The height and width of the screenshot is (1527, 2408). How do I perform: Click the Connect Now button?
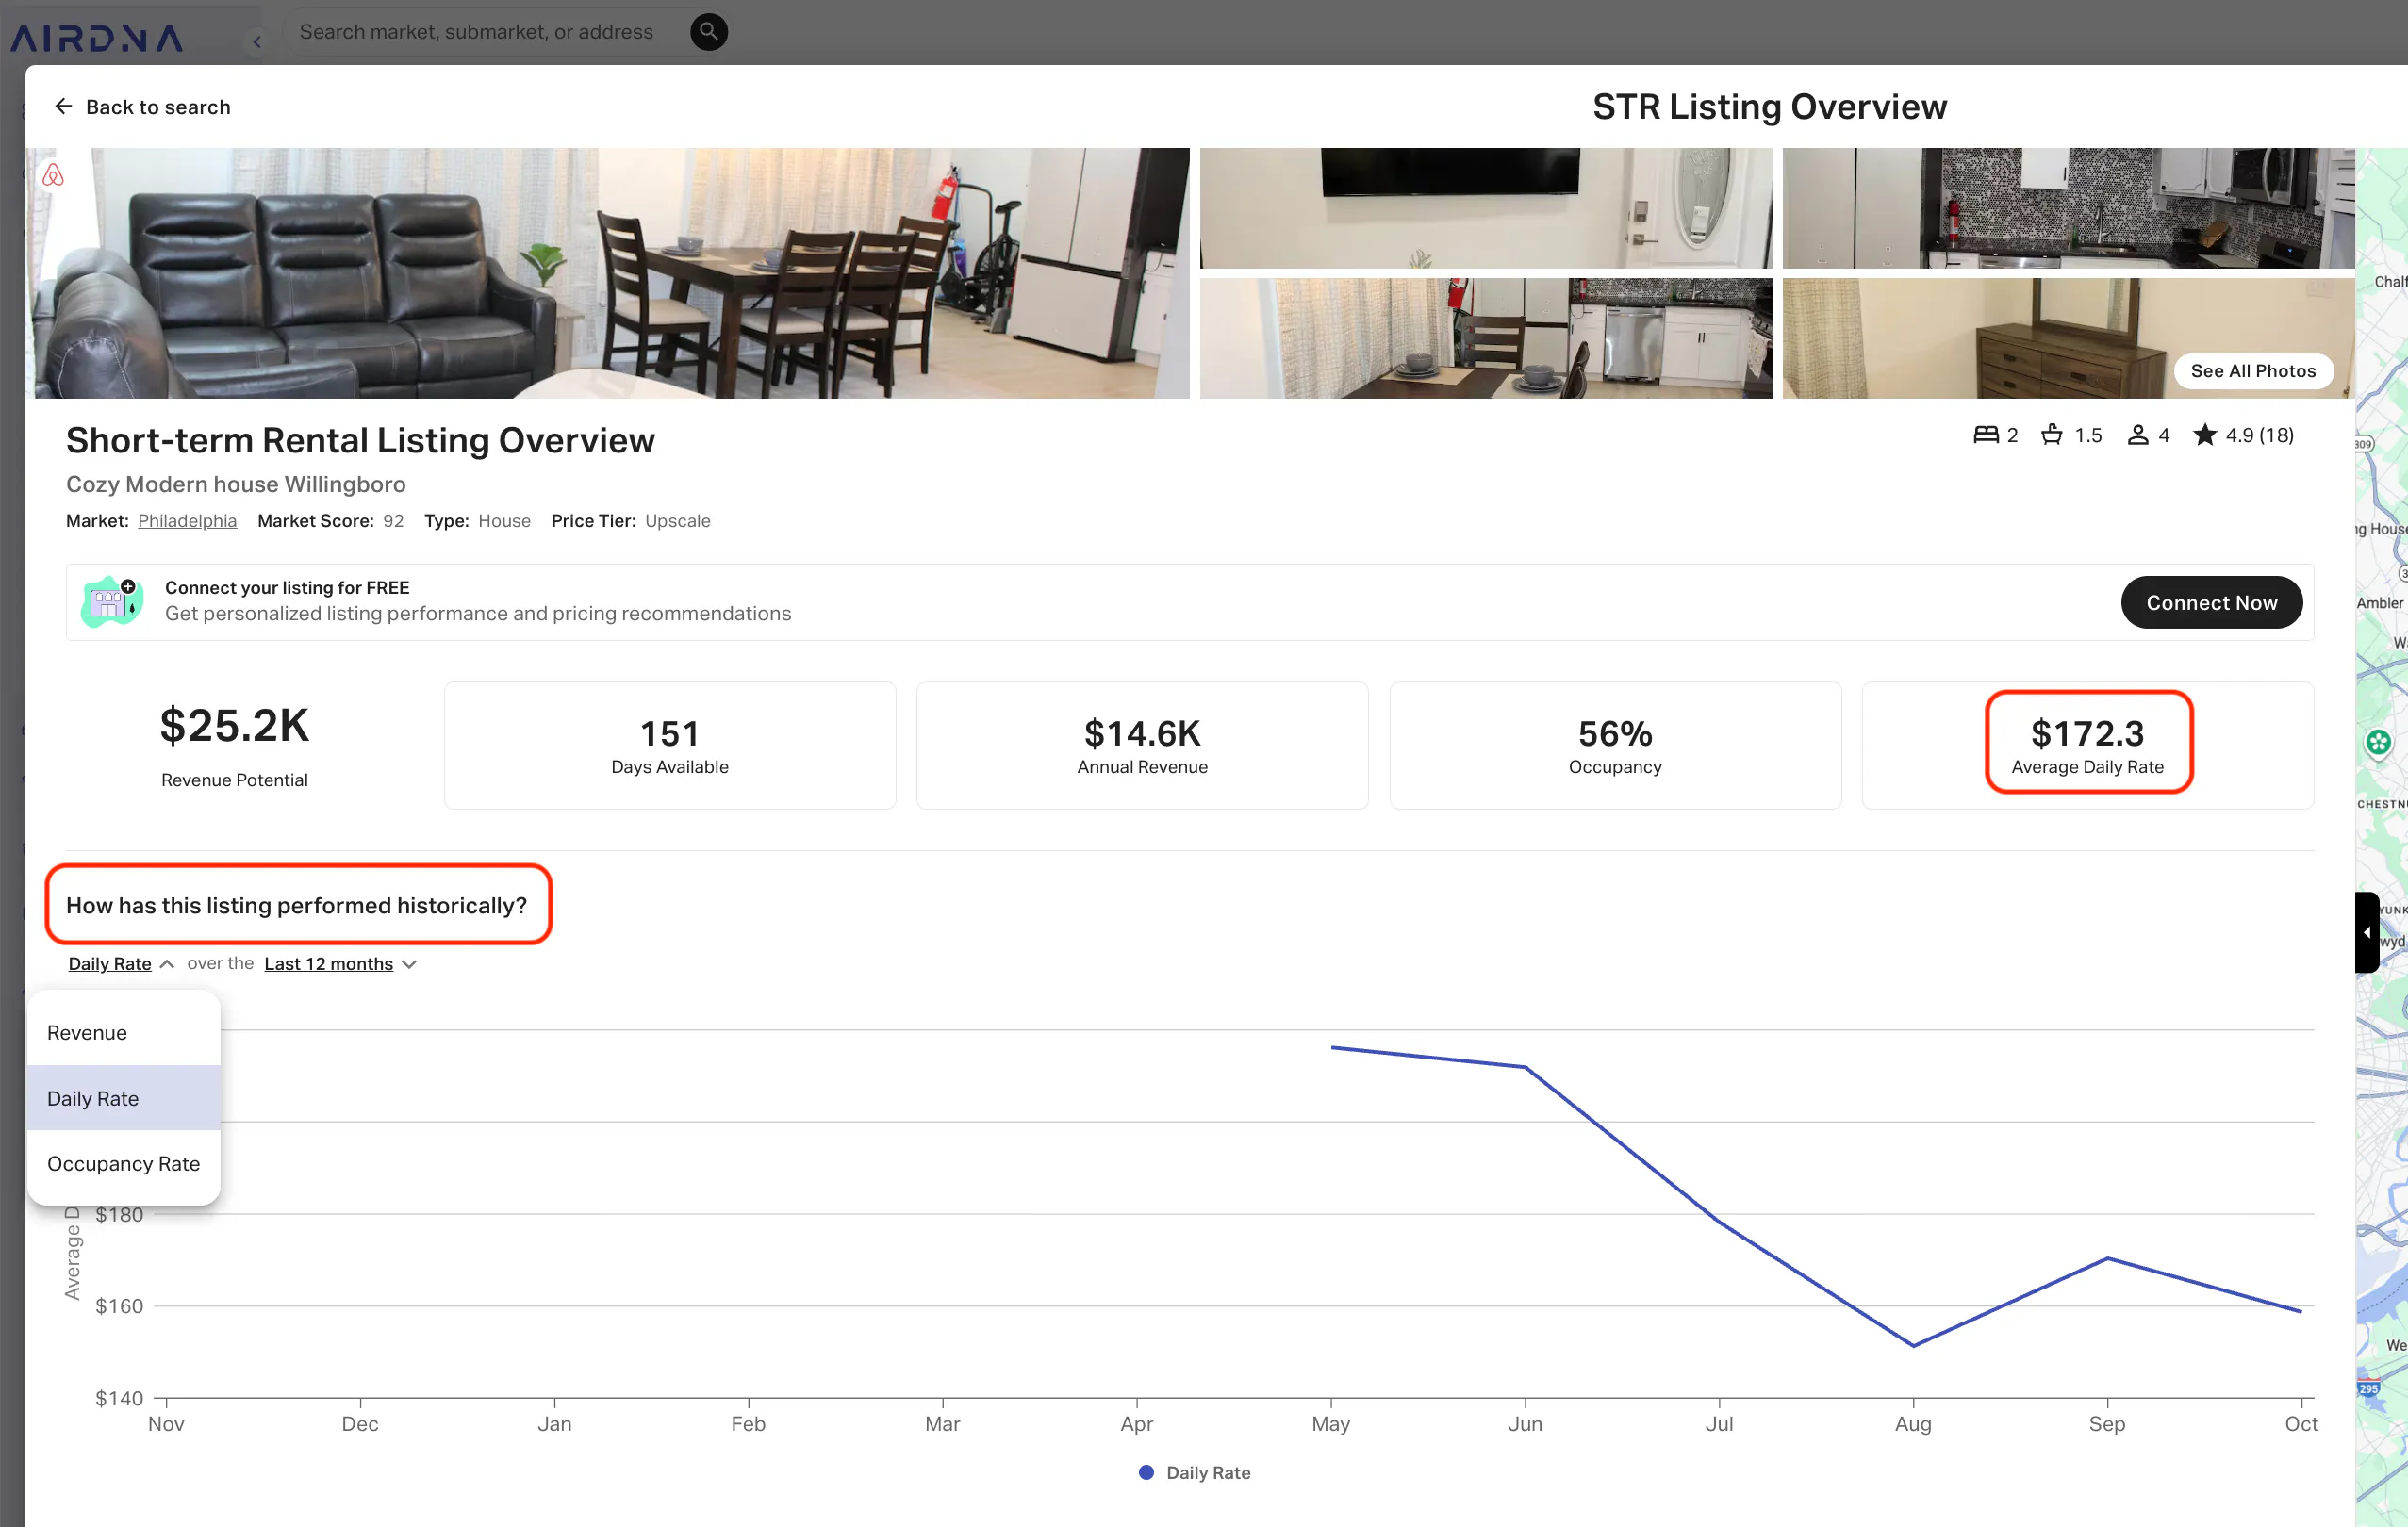(2211, 603)
